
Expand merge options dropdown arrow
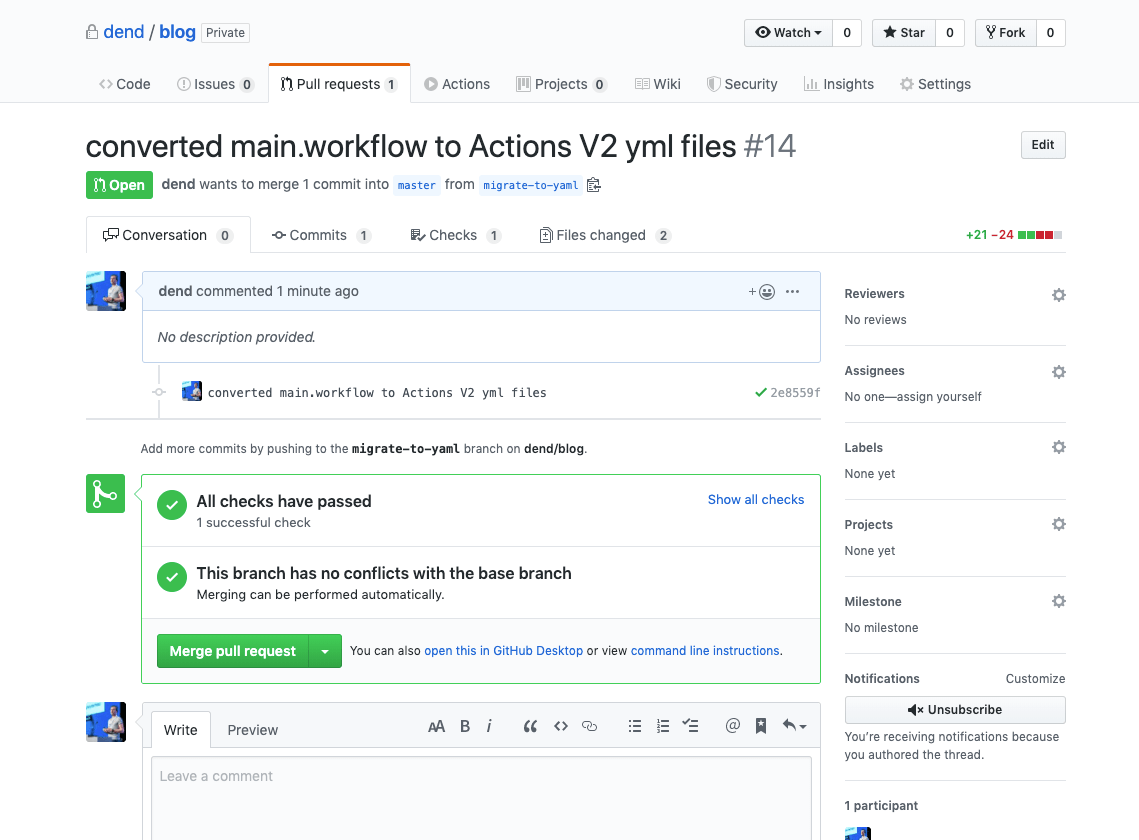[325, 651]
